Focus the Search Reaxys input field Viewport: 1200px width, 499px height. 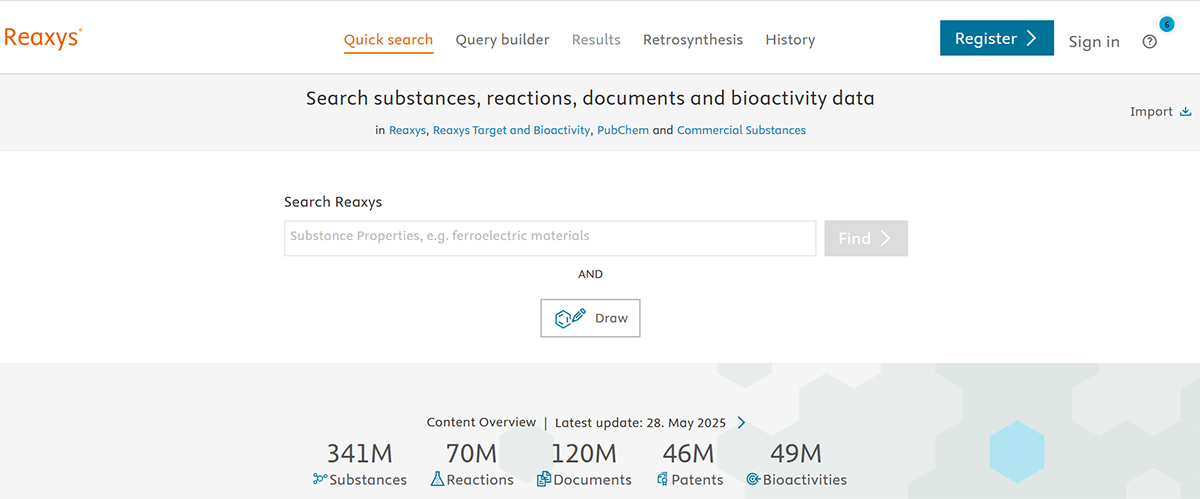550,238
